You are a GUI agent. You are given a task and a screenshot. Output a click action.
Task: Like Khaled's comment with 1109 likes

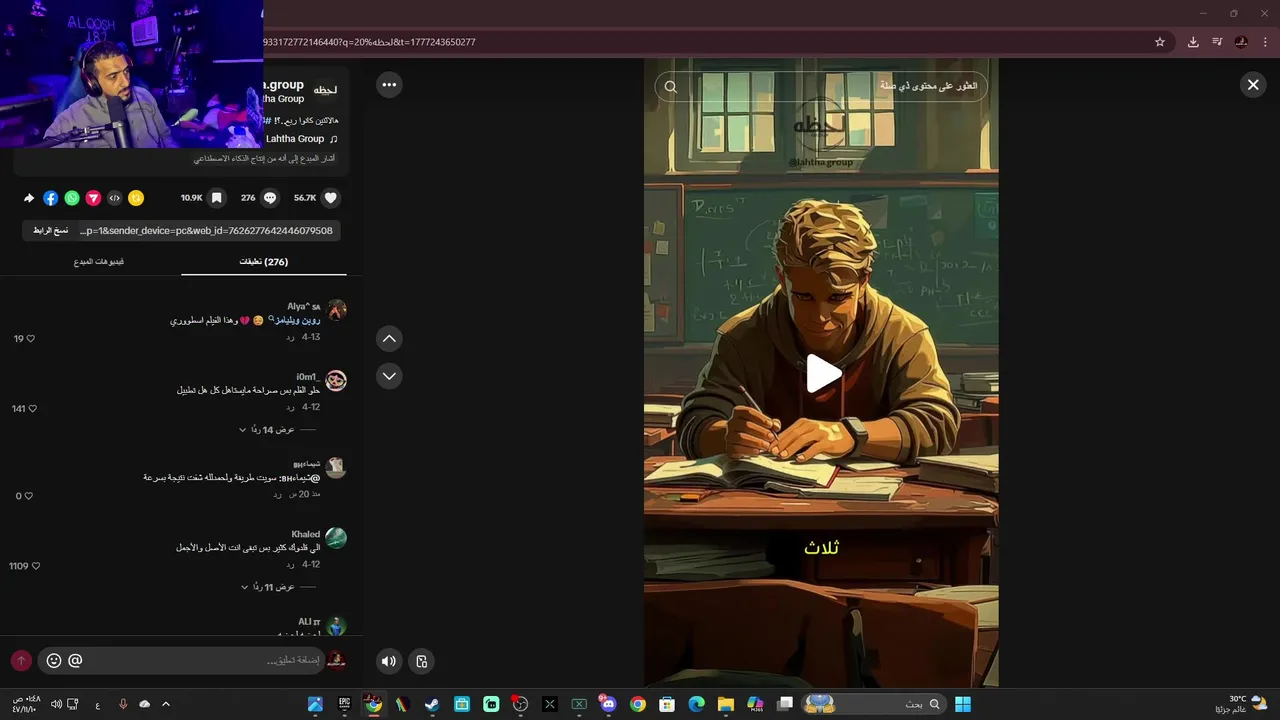[x=36, y=566]
